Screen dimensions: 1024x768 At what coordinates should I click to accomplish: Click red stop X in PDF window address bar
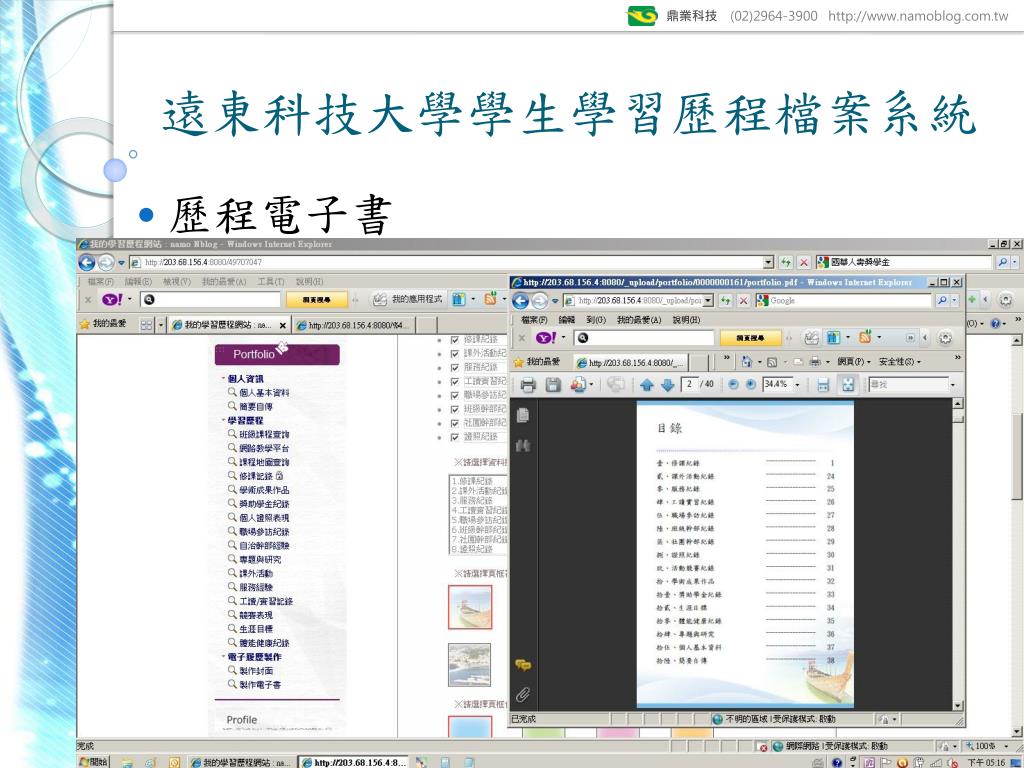[x=743, y=300]
